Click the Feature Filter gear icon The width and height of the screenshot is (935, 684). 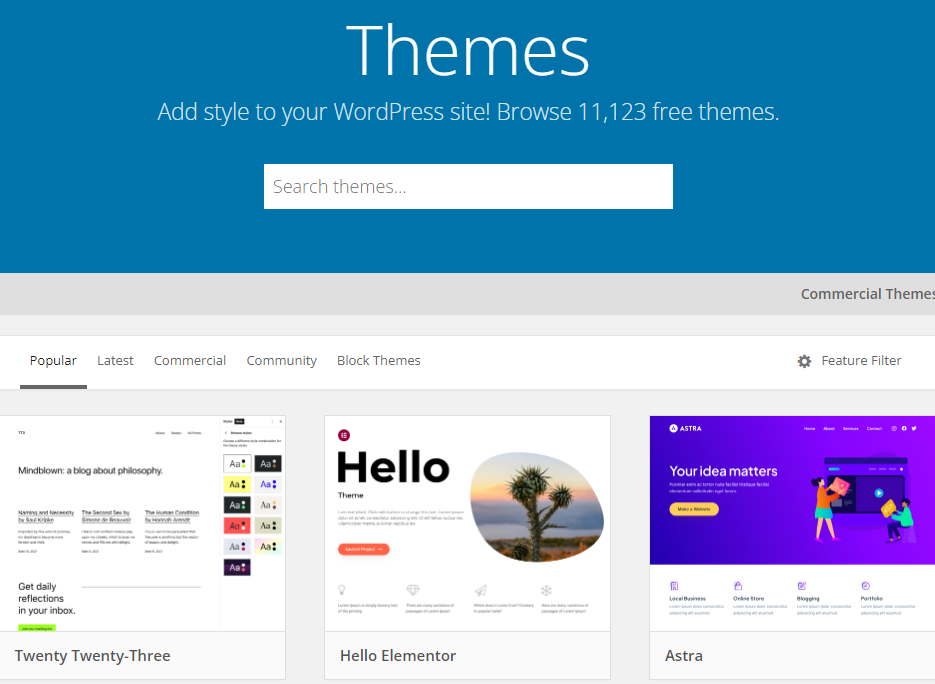point(804,361)
